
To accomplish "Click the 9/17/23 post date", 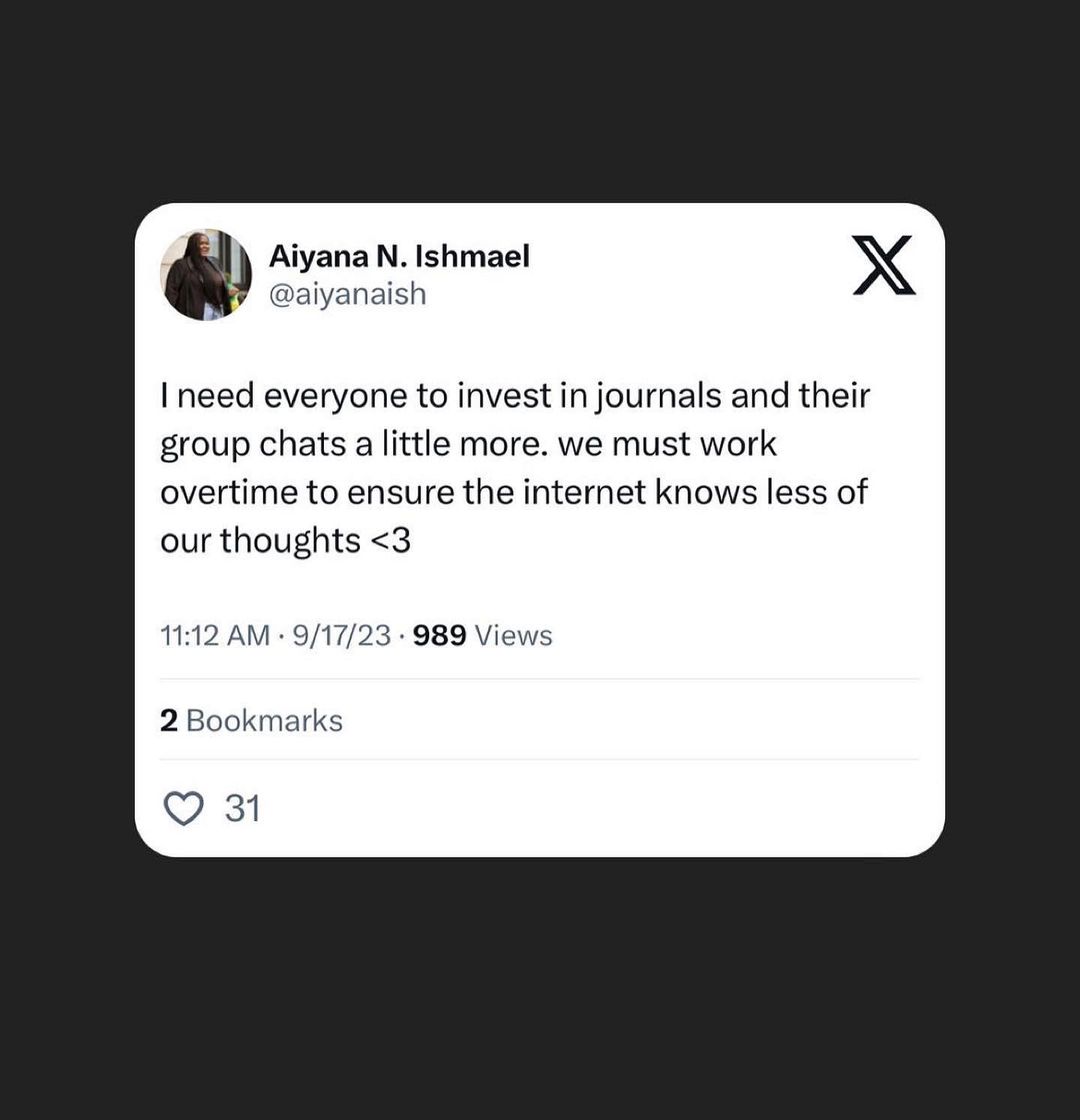I will click(342, 636).
